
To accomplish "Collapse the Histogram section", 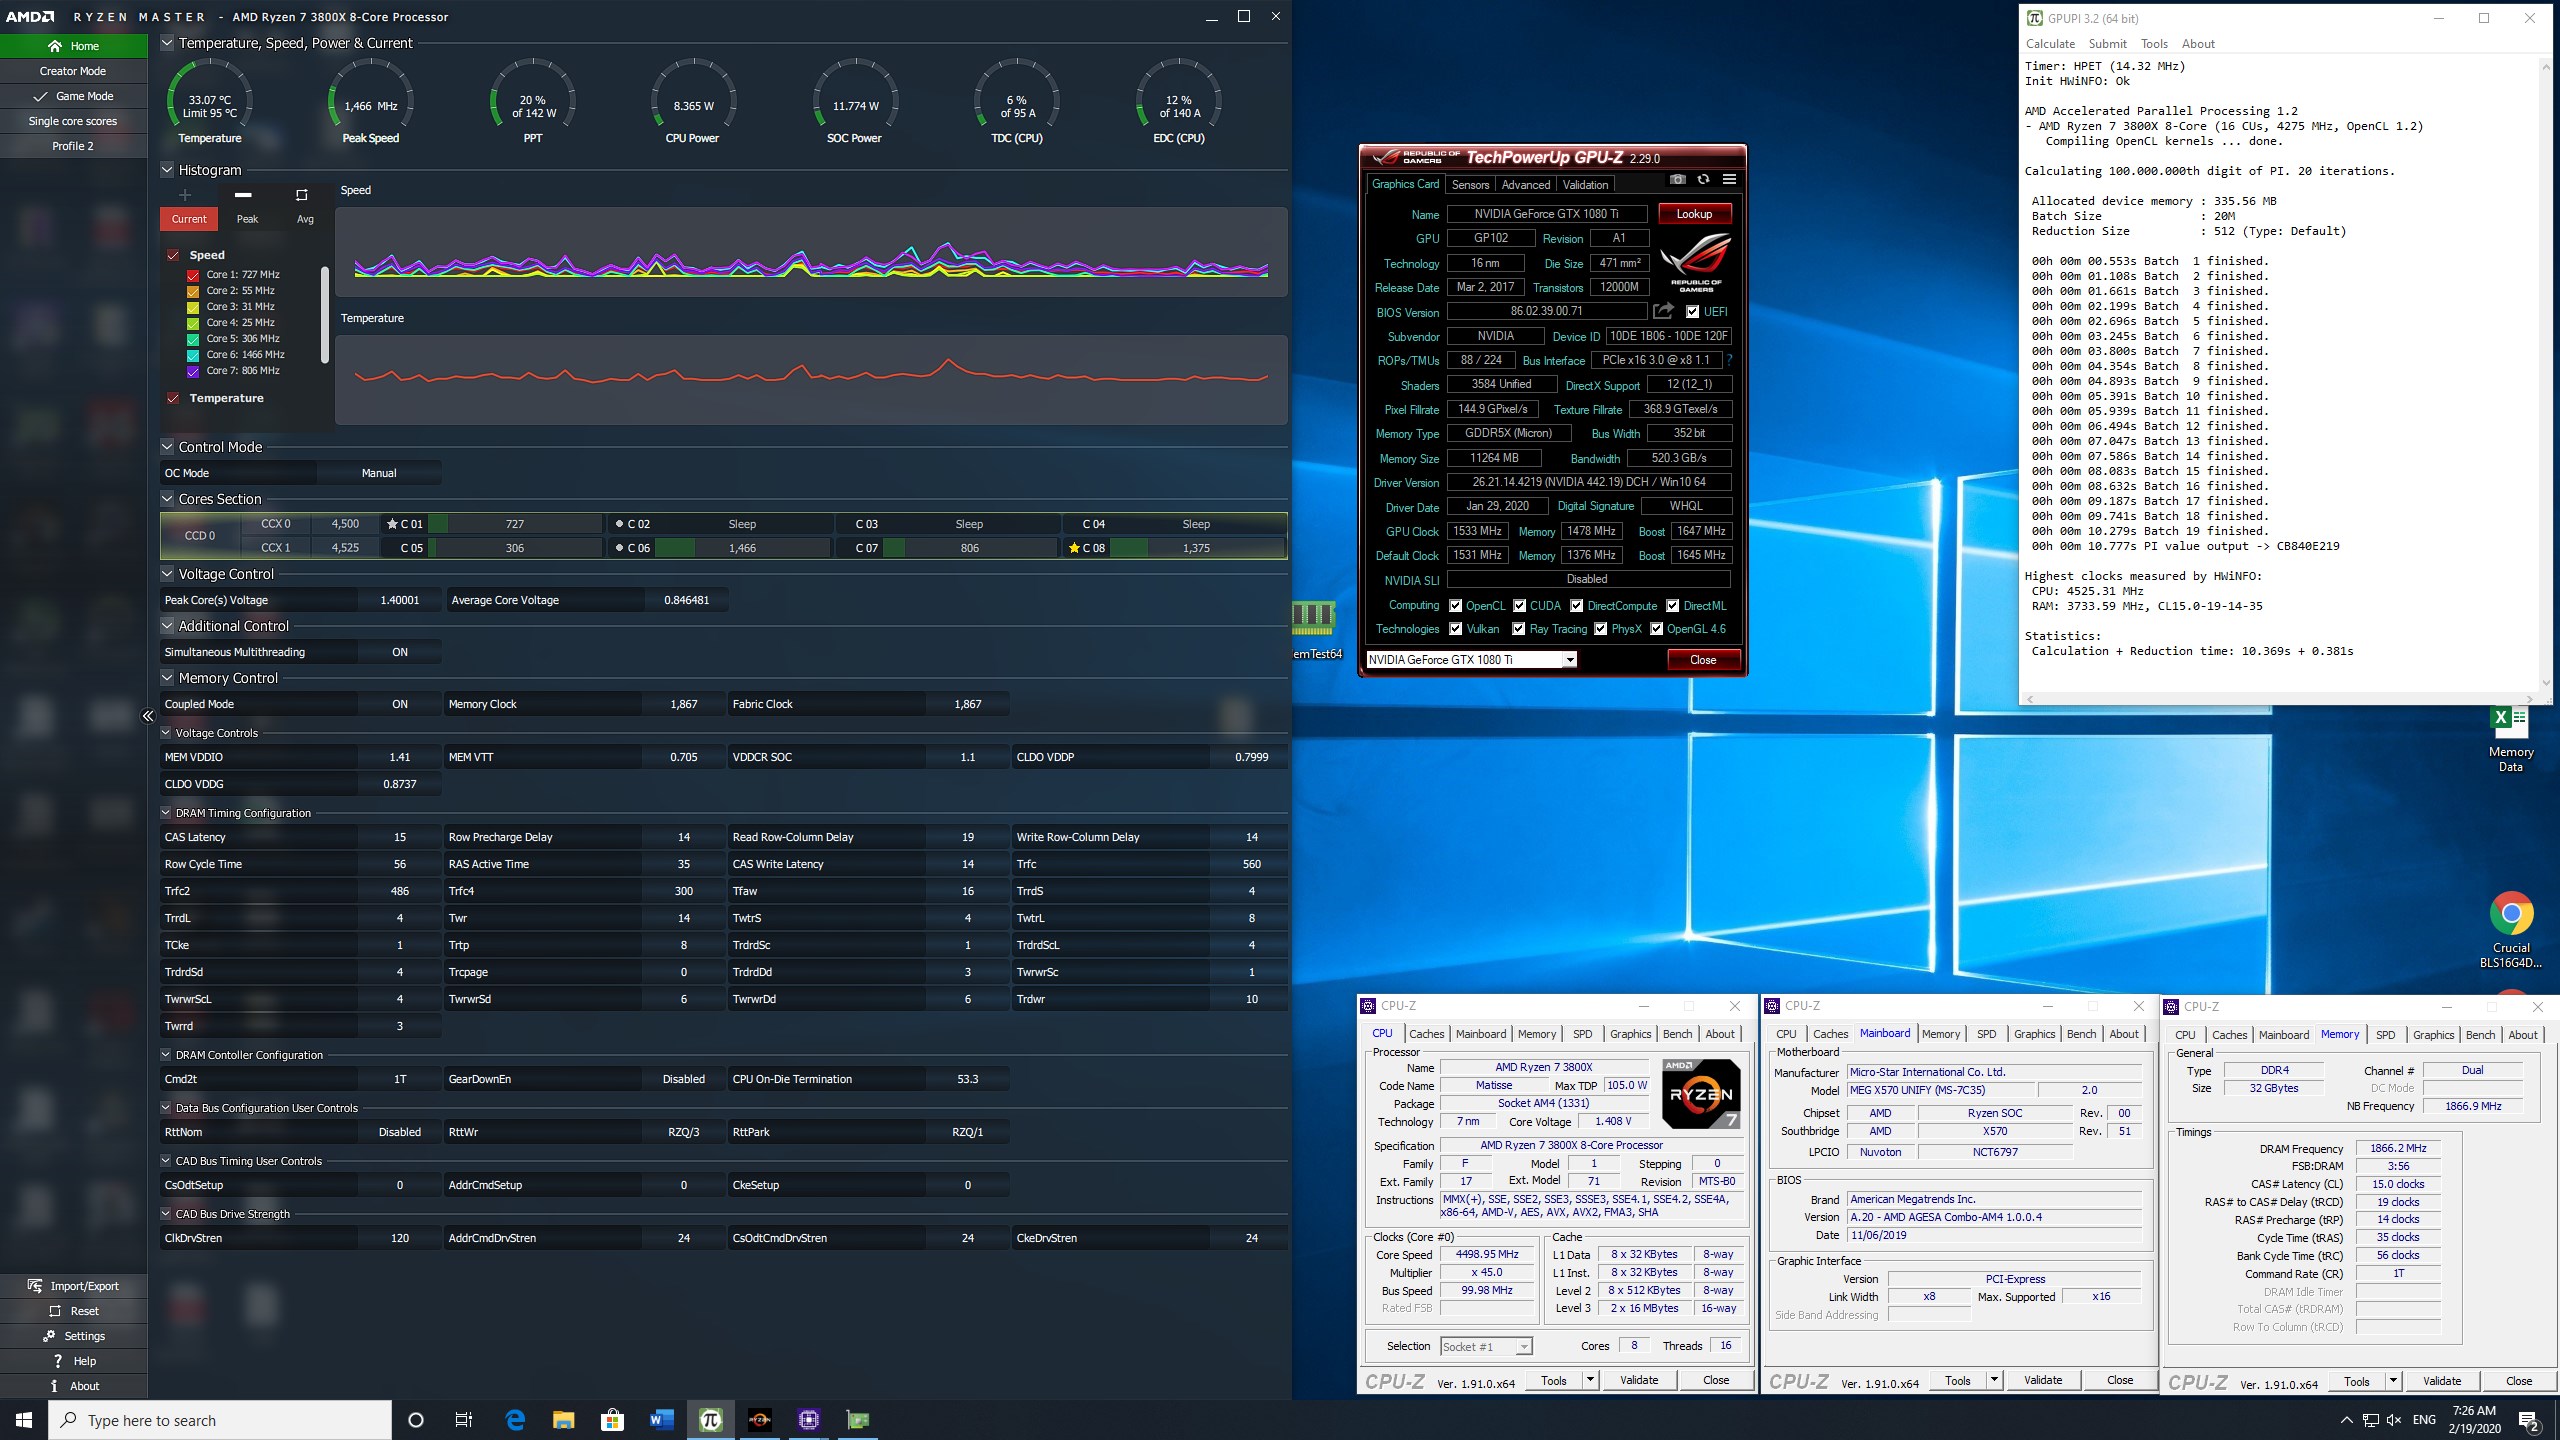I will pos(167,170).
